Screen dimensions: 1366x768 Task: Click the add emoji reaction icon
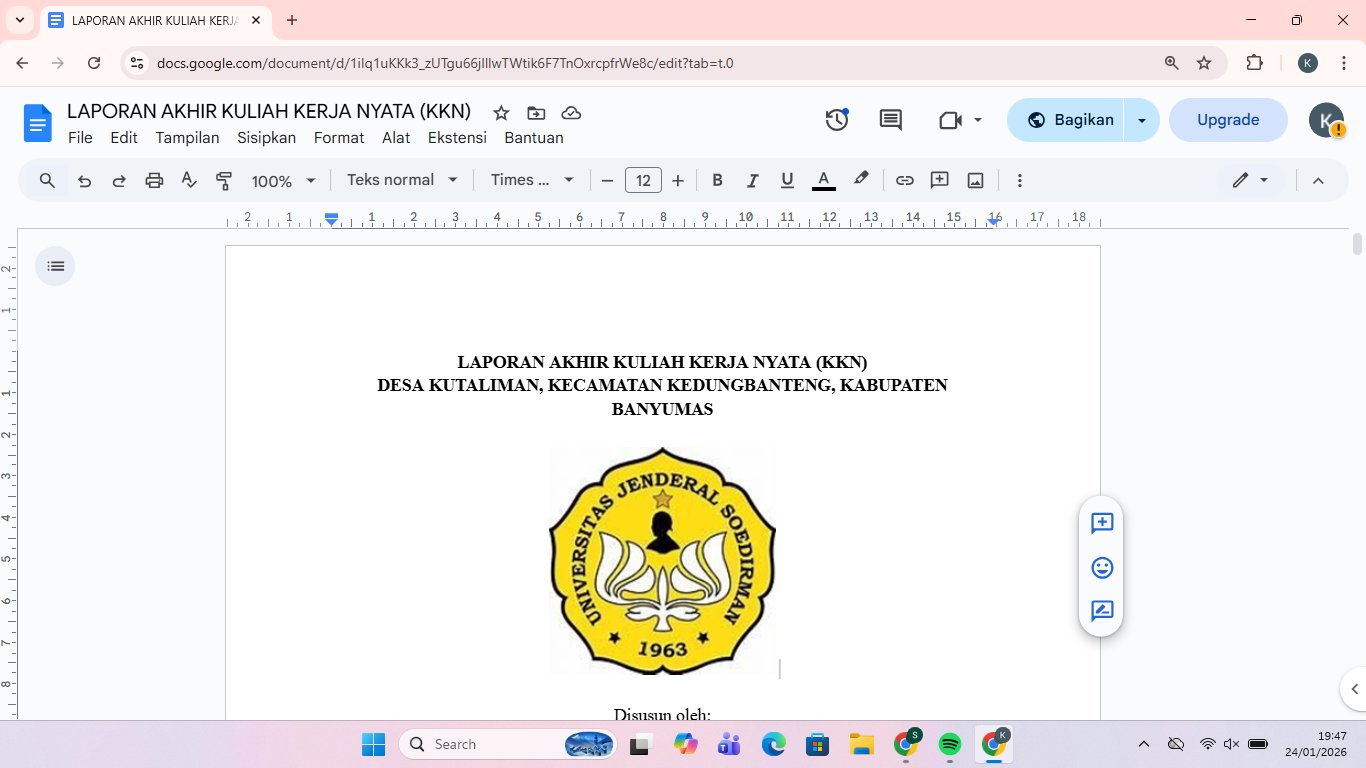(x=1102, y=568)
